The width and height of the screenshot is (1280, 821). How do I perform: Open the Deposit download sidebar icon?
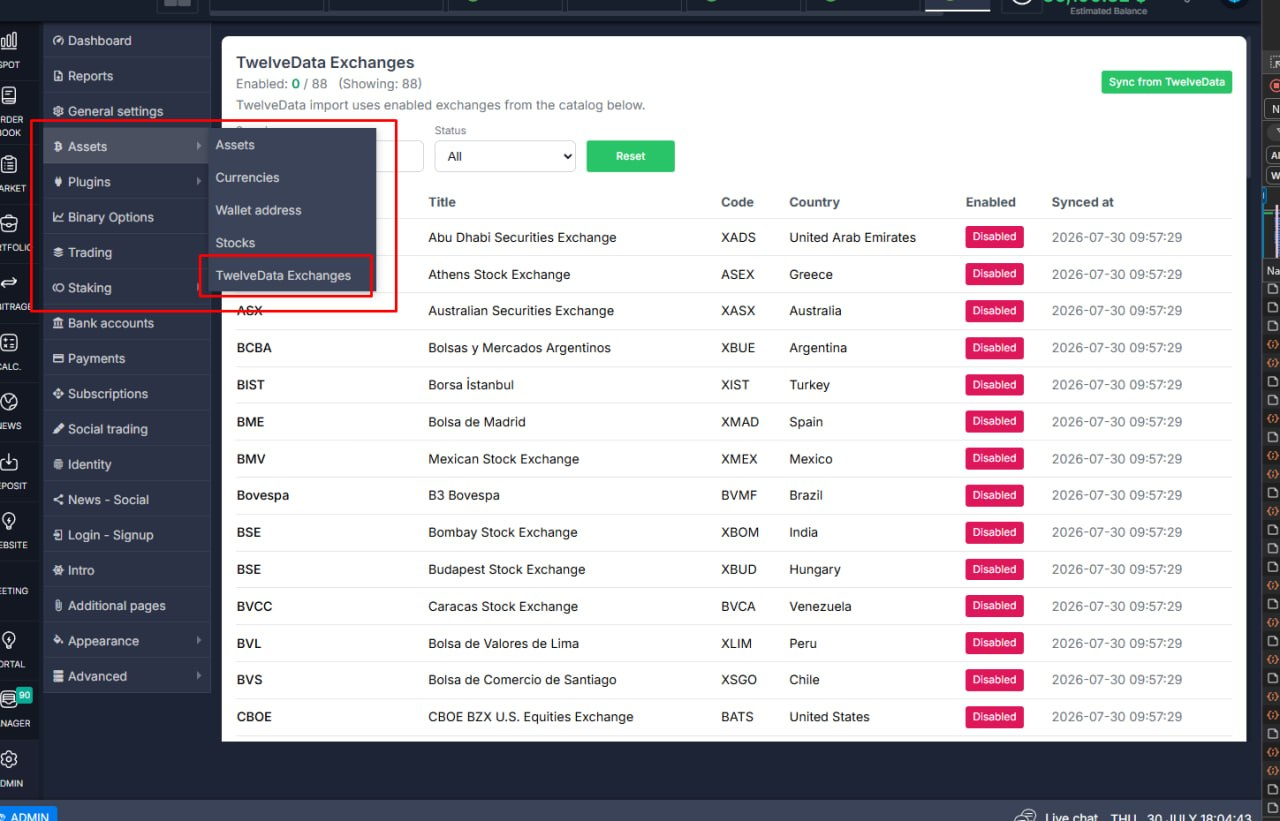[x=9, y=462]
